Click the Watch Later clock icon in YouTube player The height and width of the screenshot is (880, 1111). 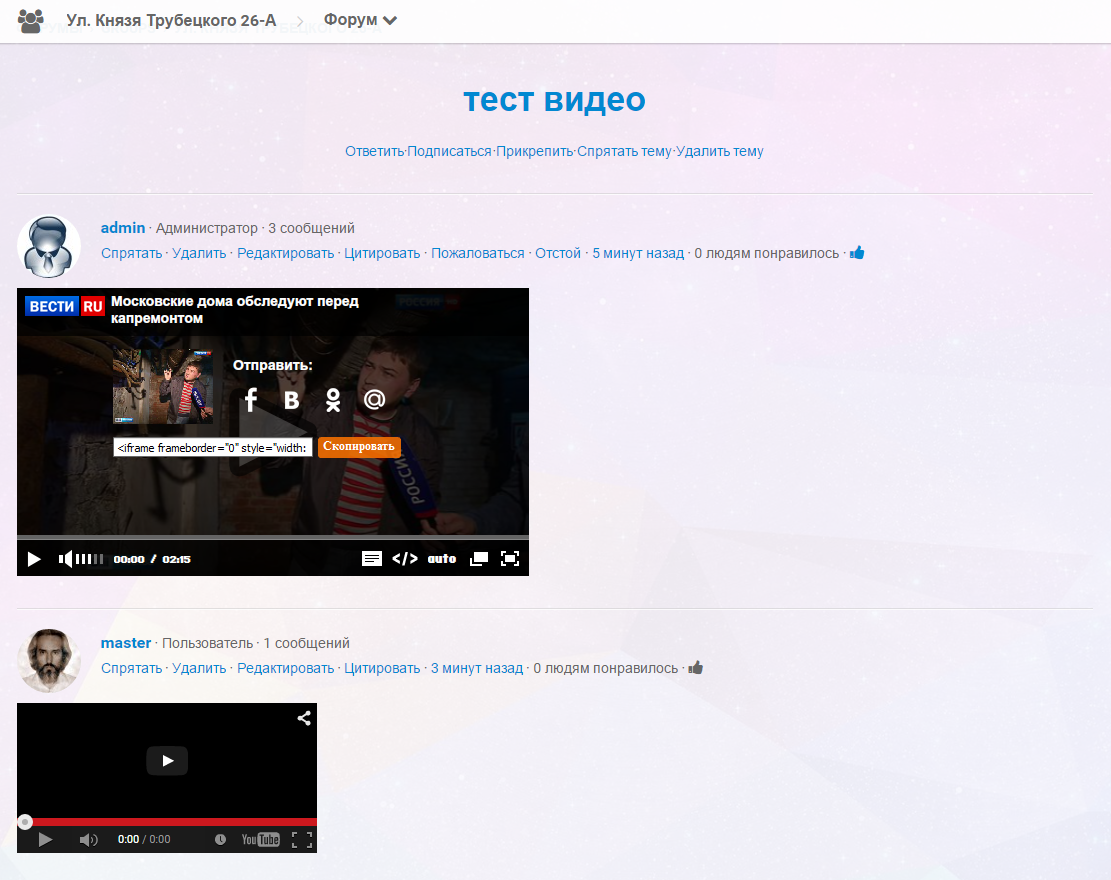point(220,840)
